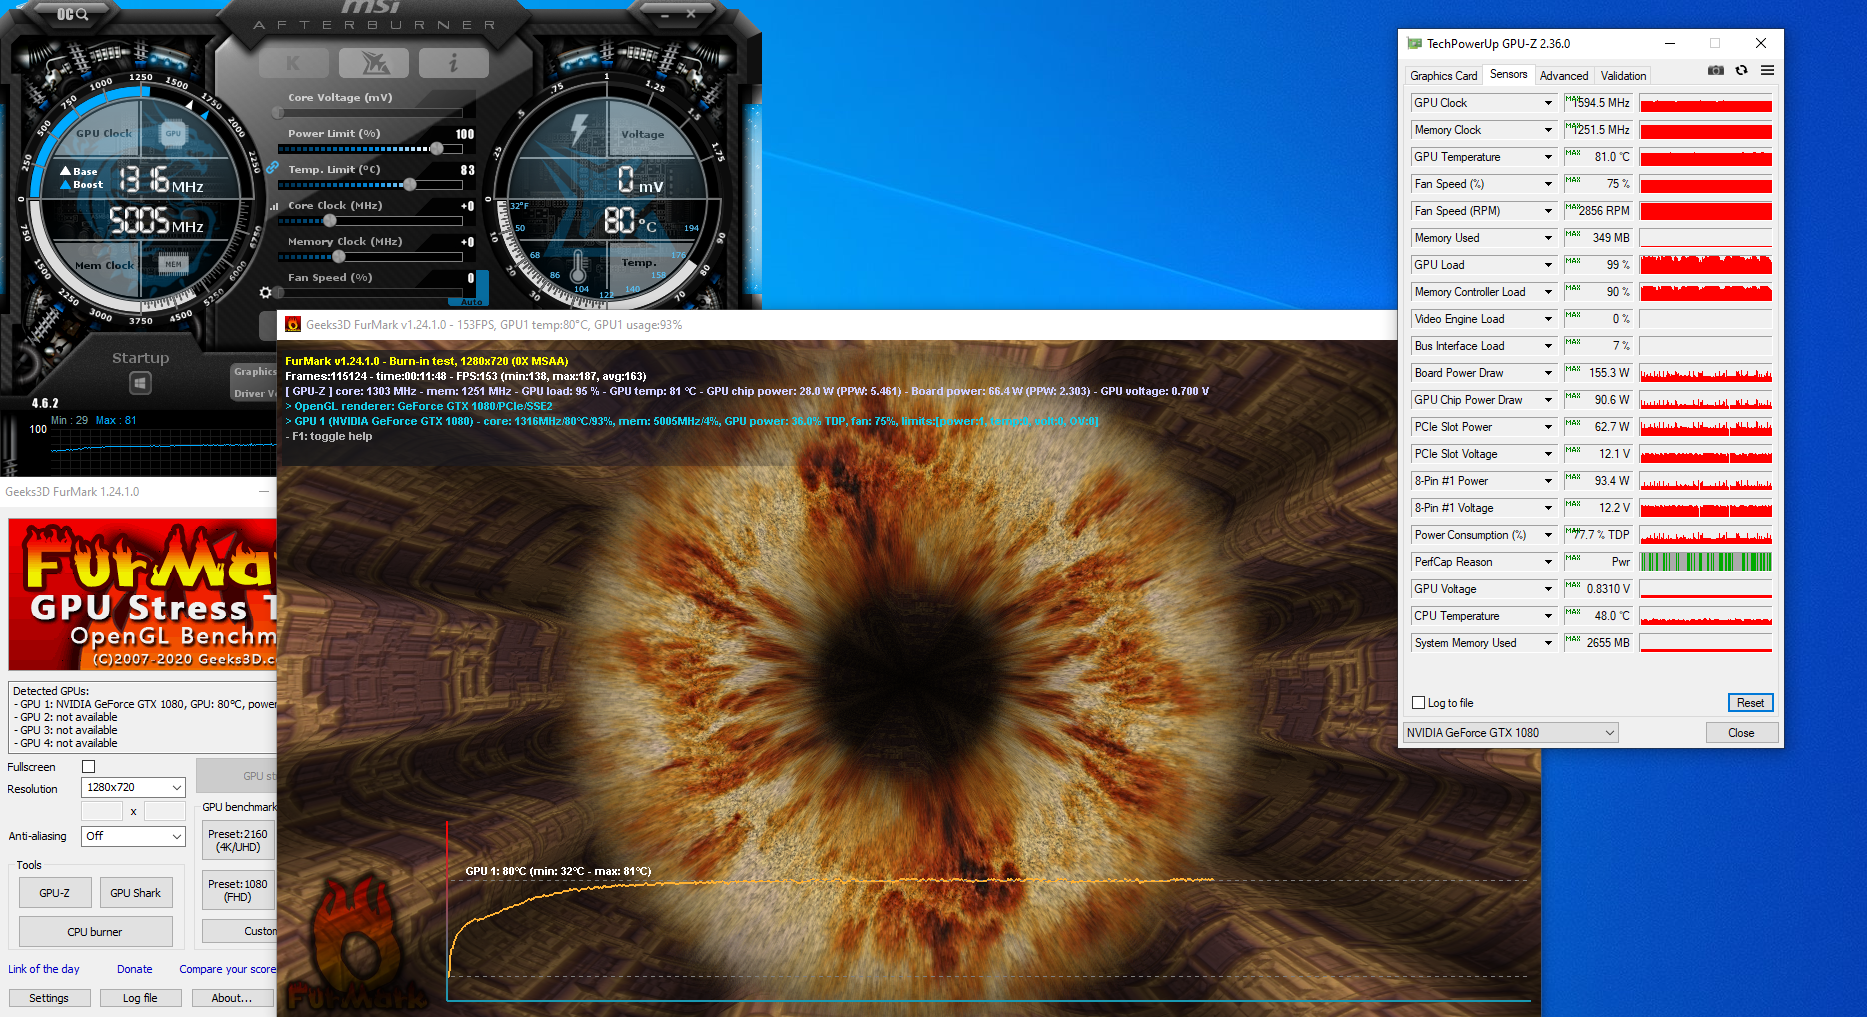The height and width of the screenshot is (1017, 1867).
Task: Launch GPU Shark from FurMark tools
Action: click(135, 893)
